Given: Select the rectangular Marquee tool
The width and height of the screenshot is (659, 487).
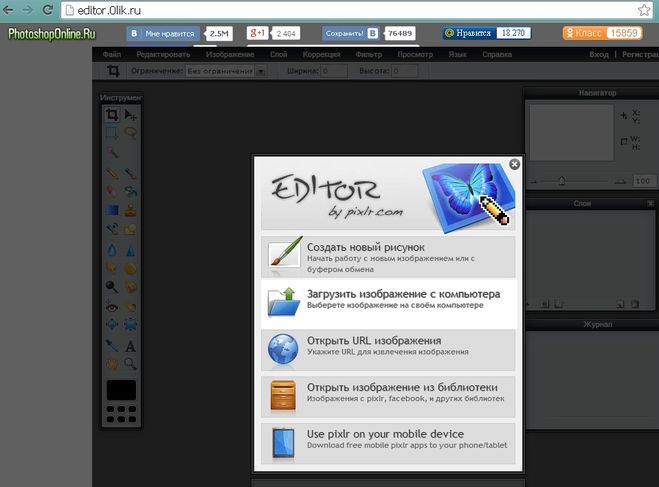Looking at the screenshot, I should coord(112,133).
